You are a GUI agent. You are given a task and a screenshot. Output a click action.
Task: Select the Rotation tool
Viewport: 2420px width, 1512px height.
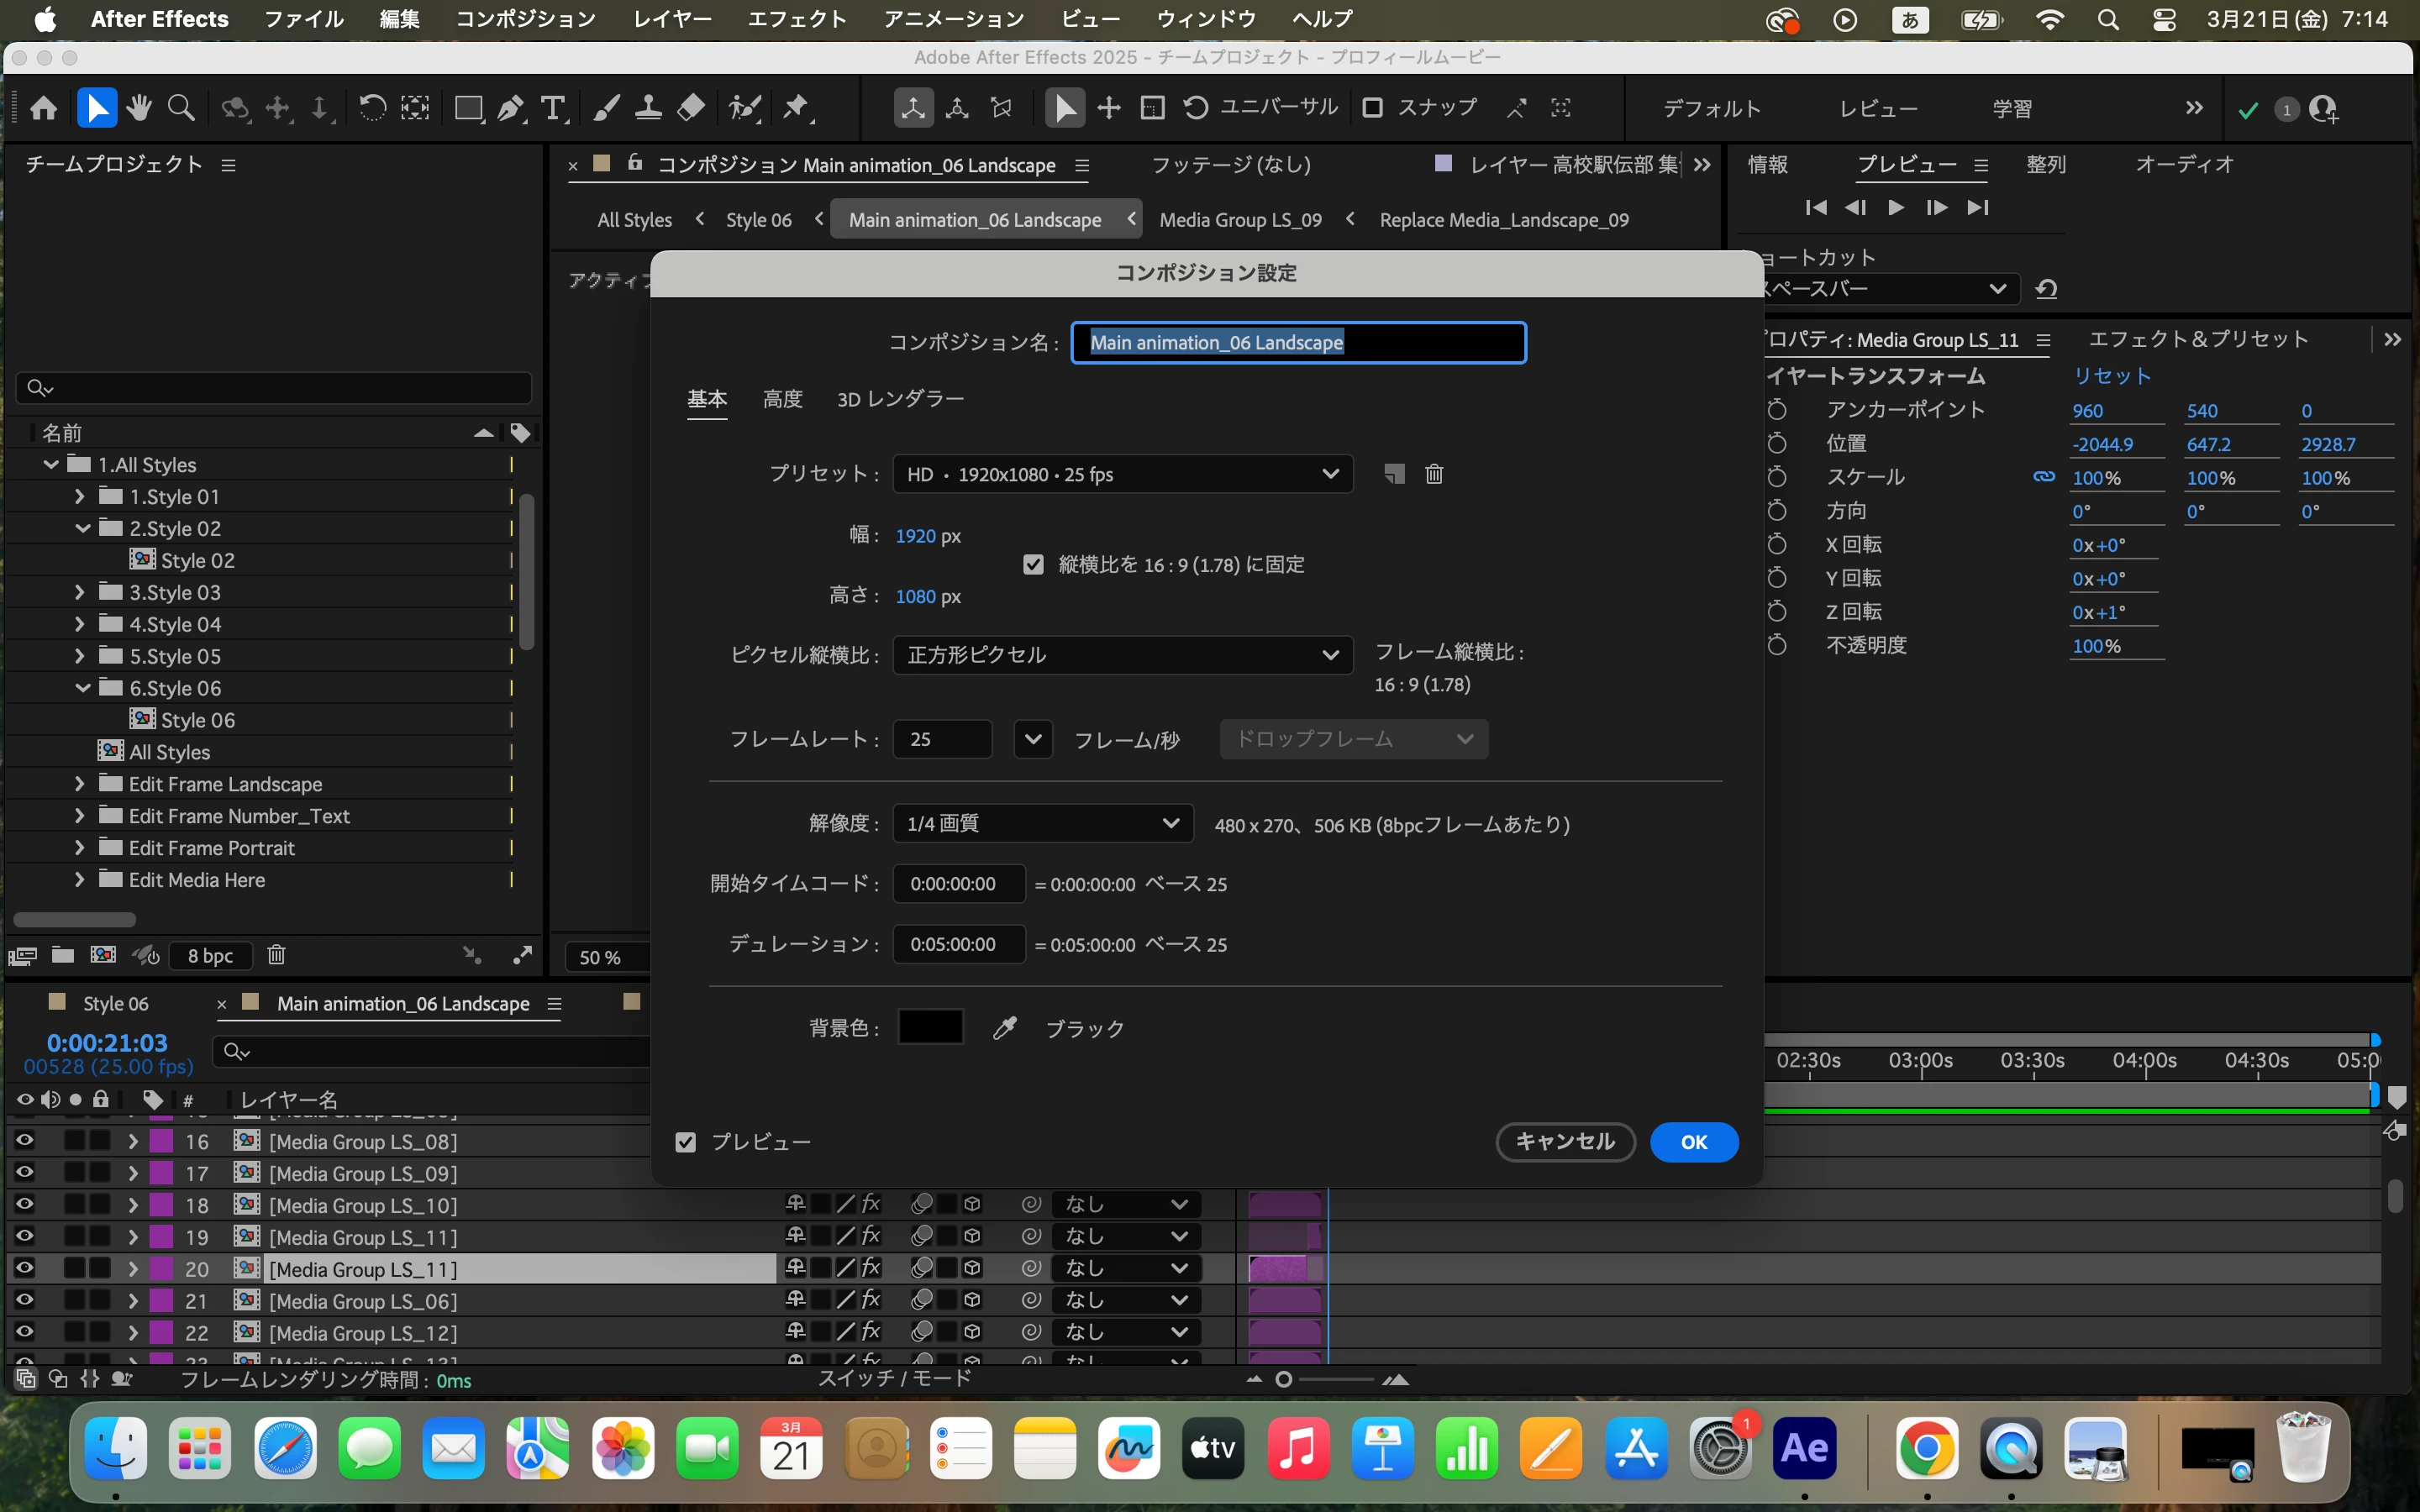tap(372, 108)
